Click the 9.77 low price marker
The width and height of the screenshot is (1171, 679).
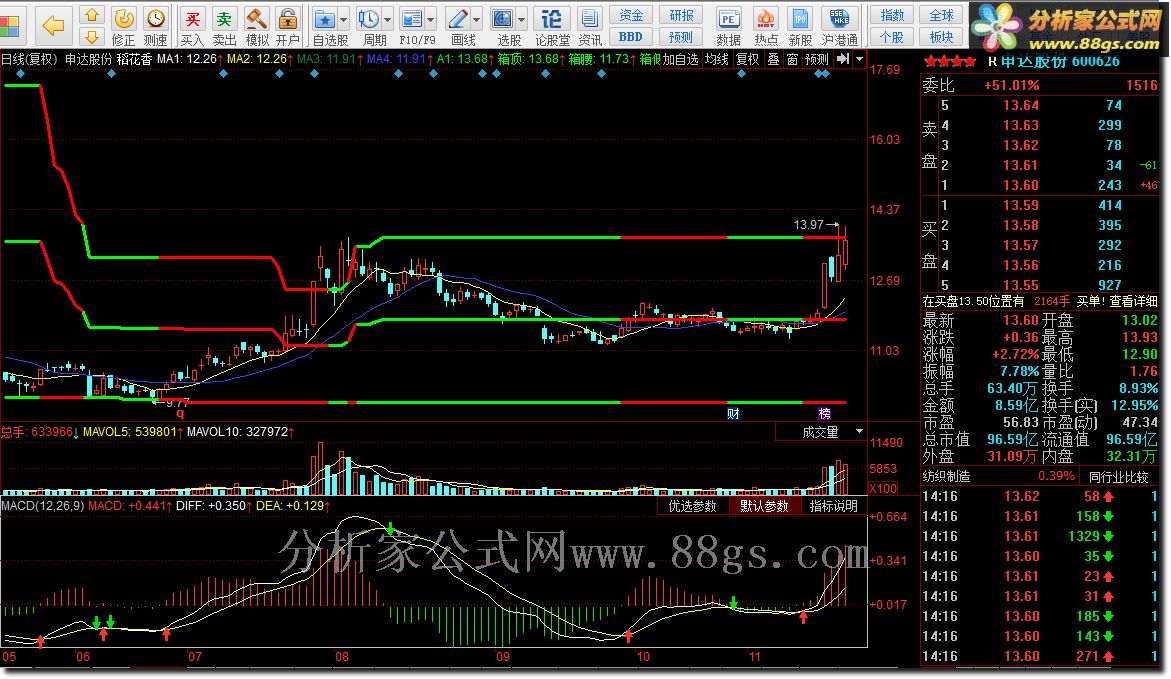point(178,403)
